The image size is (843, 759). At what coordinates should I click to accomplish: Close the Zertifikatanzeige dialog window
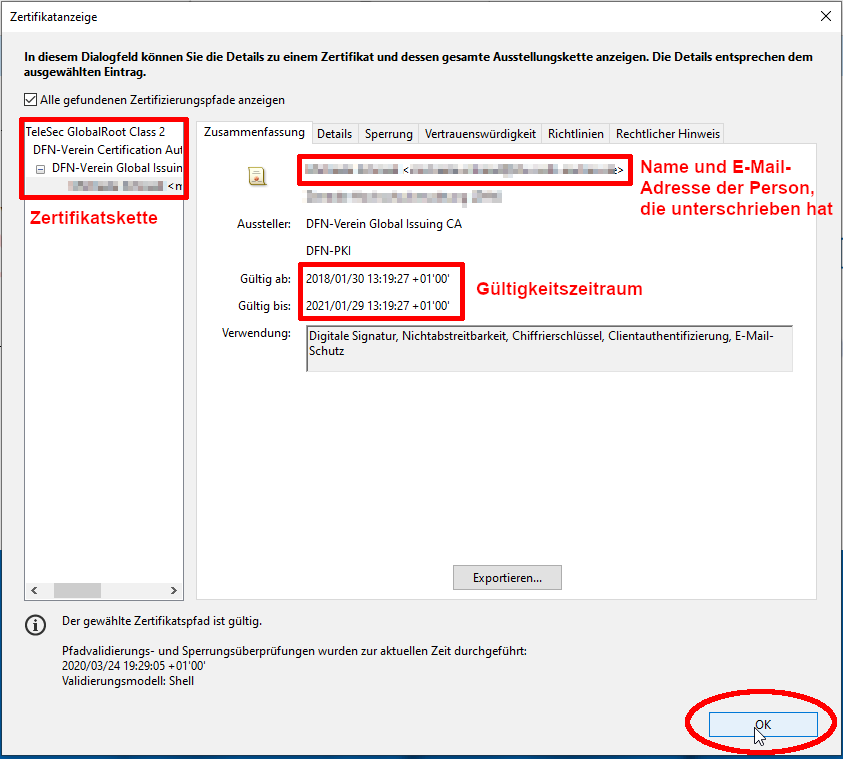pyautogui.click(x=825, y=16)
